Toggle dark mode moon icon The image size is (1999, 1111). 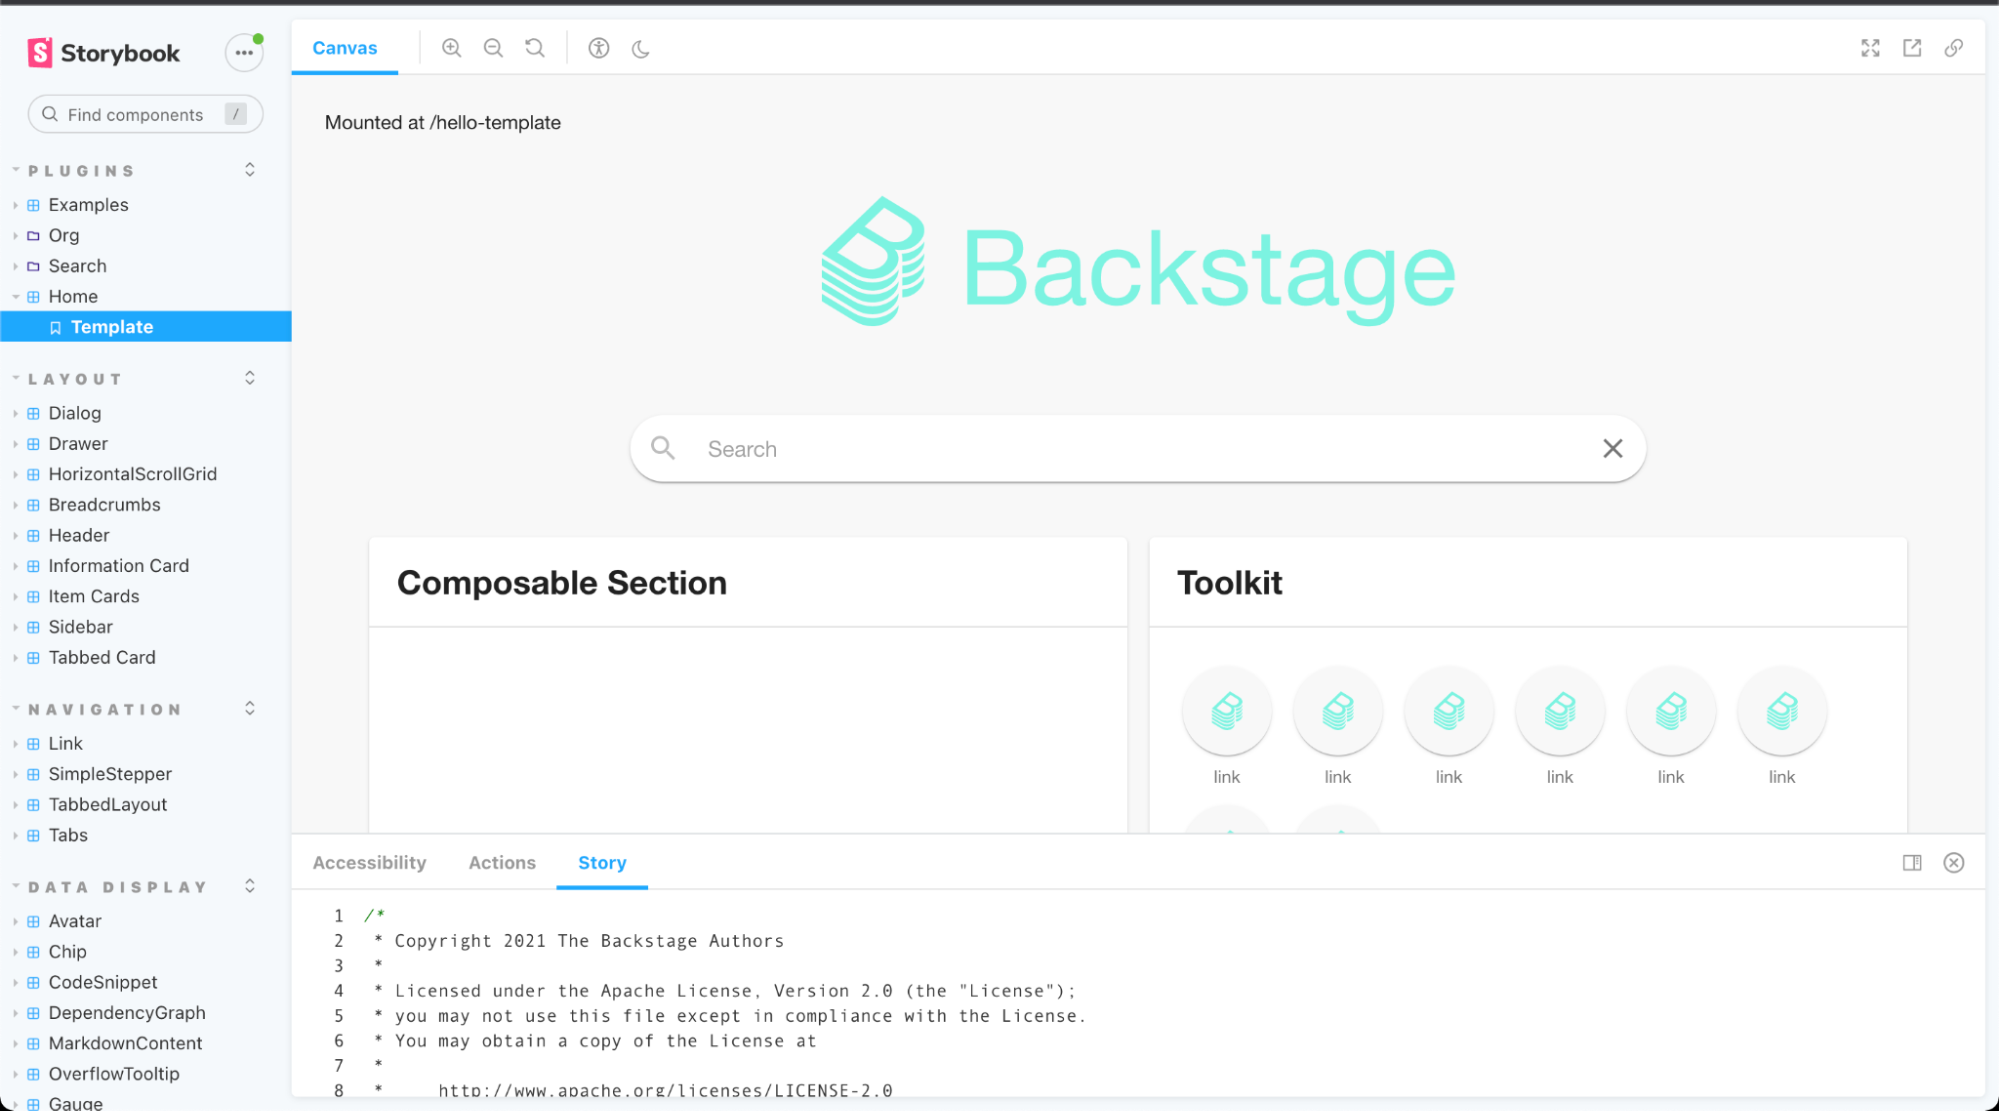click(641, 48)
